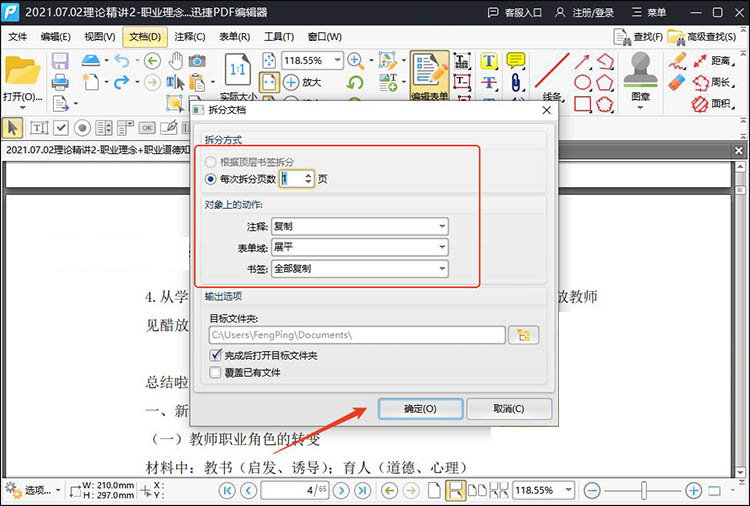Select the Eraser tool icon
This screenshot has width=750, height=506.
point(677,82)
